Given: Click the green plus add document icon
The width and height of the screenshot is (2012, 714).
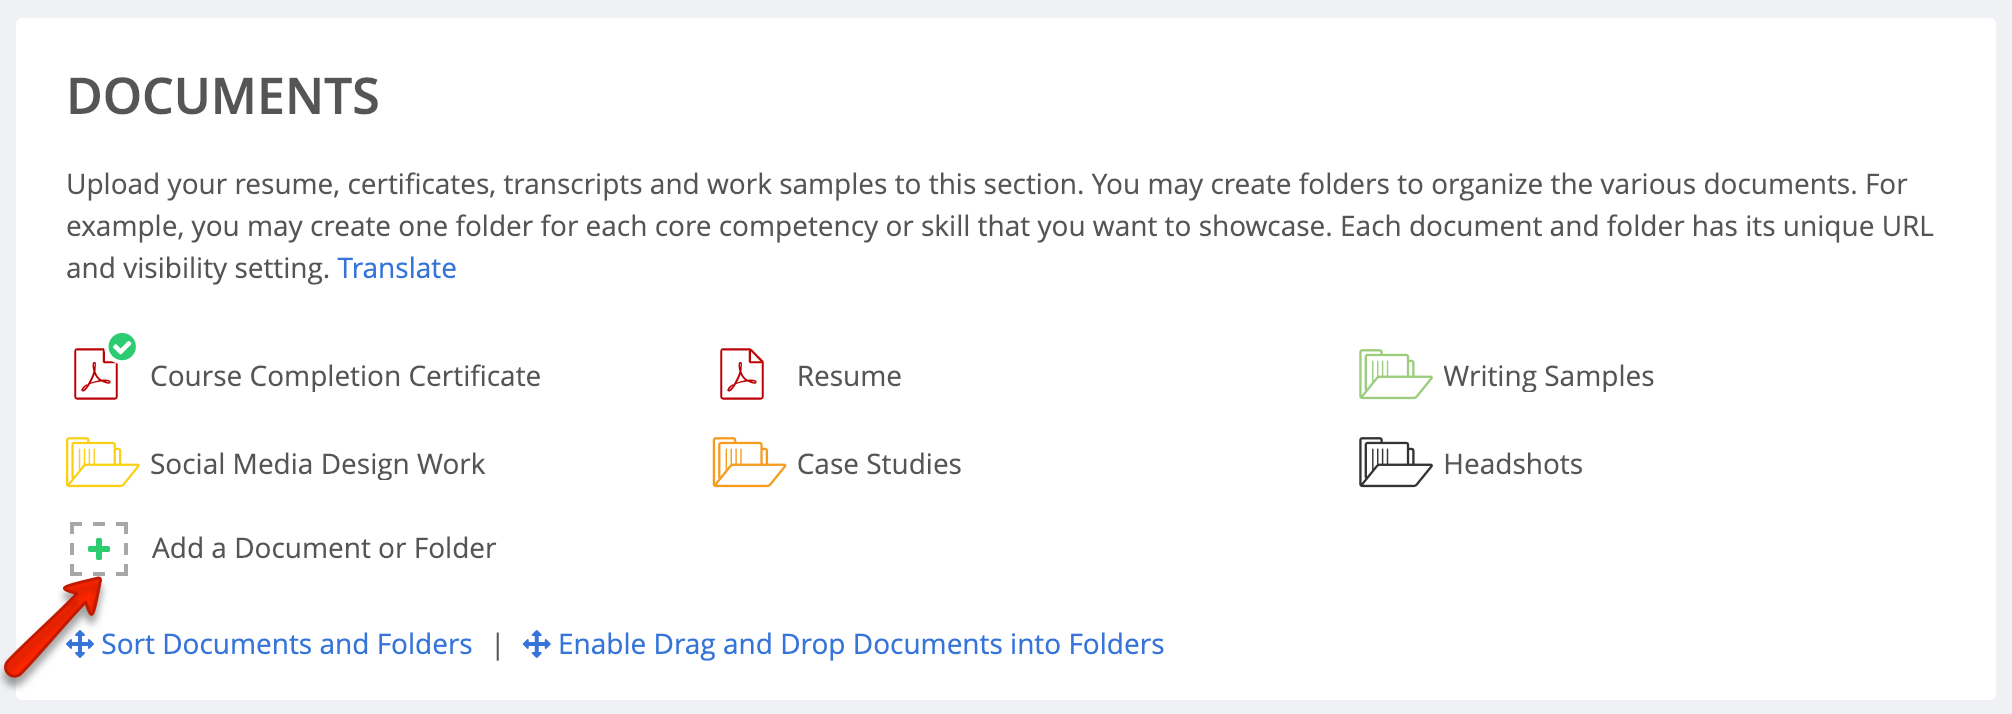Looking at the screenshot, I should pos(99,549).
